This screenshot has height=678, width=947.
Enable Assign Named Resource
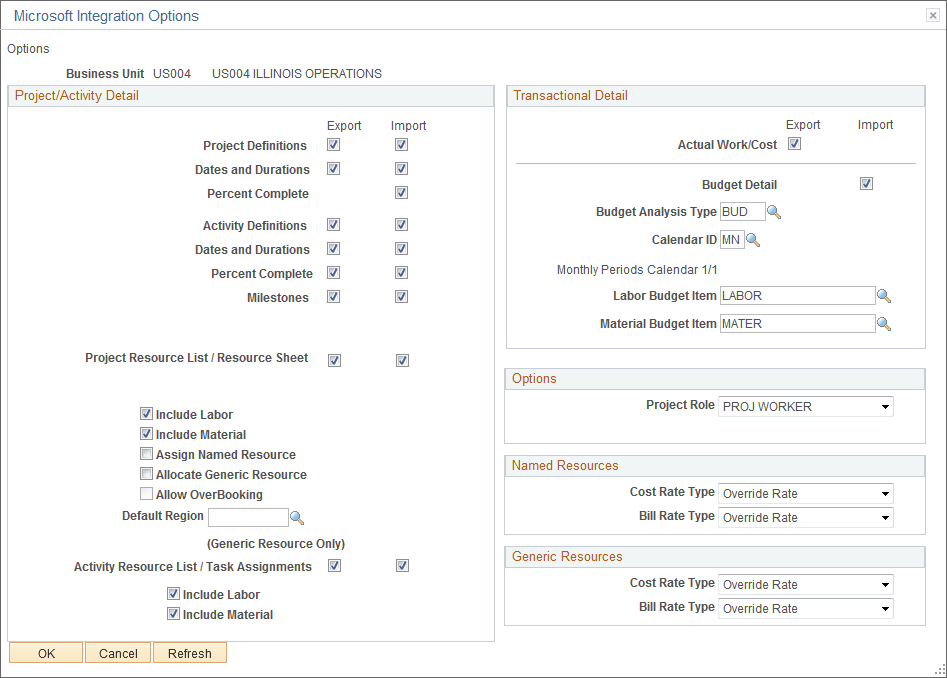pos(146,453)
